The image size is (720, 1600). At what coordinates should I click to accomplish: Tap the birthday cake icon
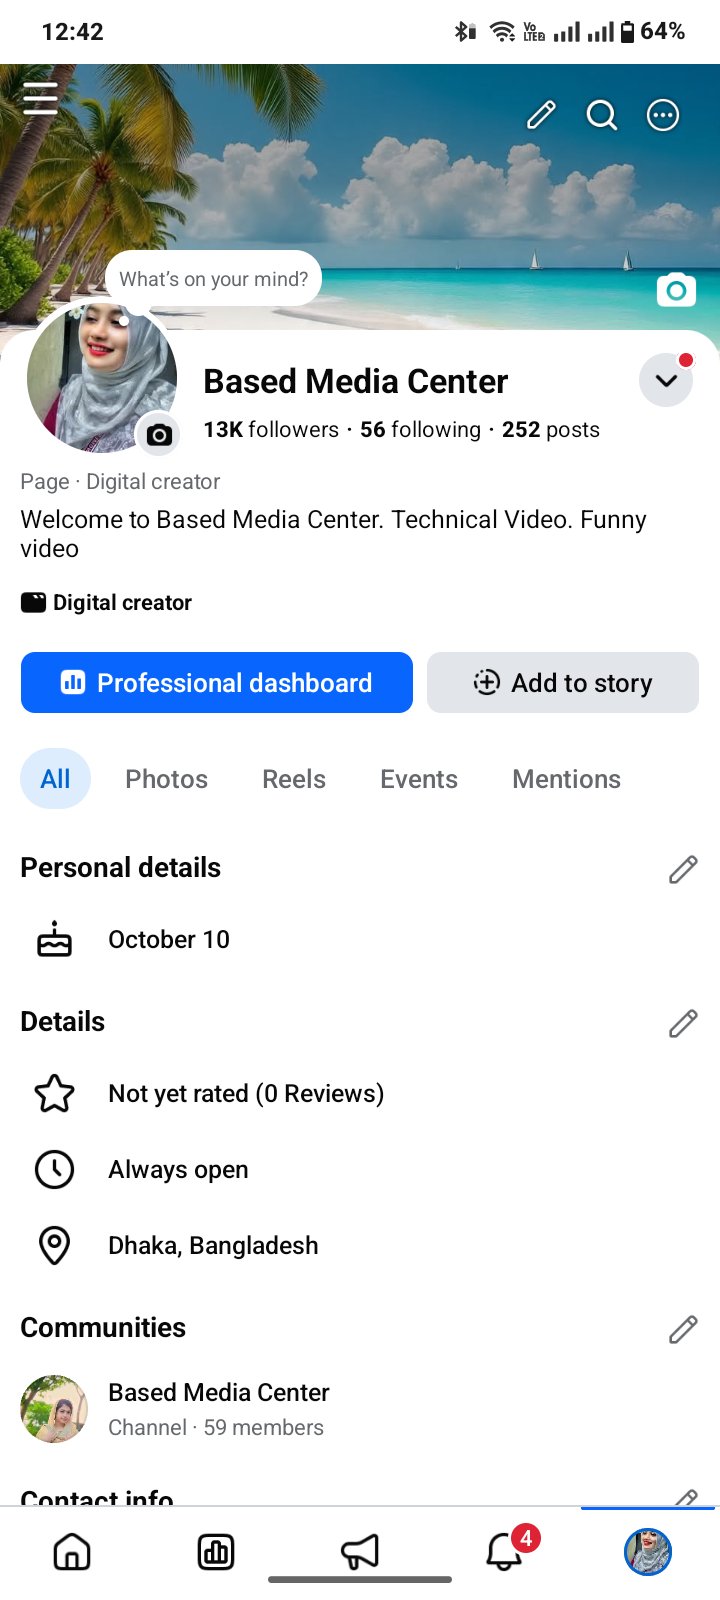coord(55,940)
